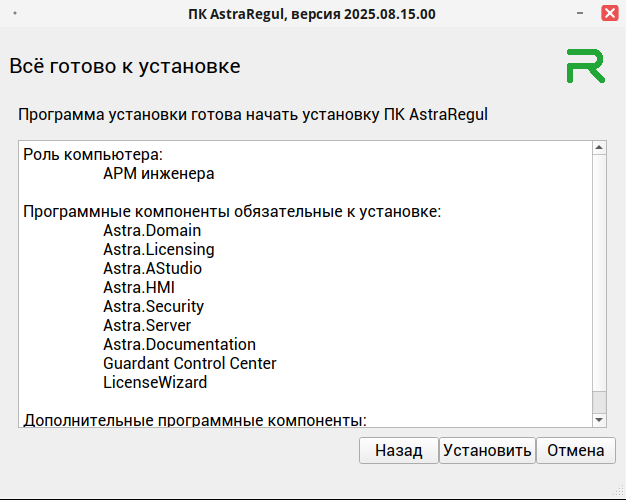Go back with the Назад button
The height and width of the screenshot is (500, 626).
[399, 451]
